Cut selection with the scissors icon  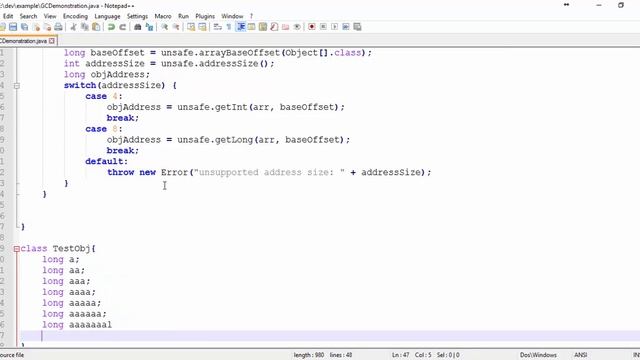tap(73, 27)
